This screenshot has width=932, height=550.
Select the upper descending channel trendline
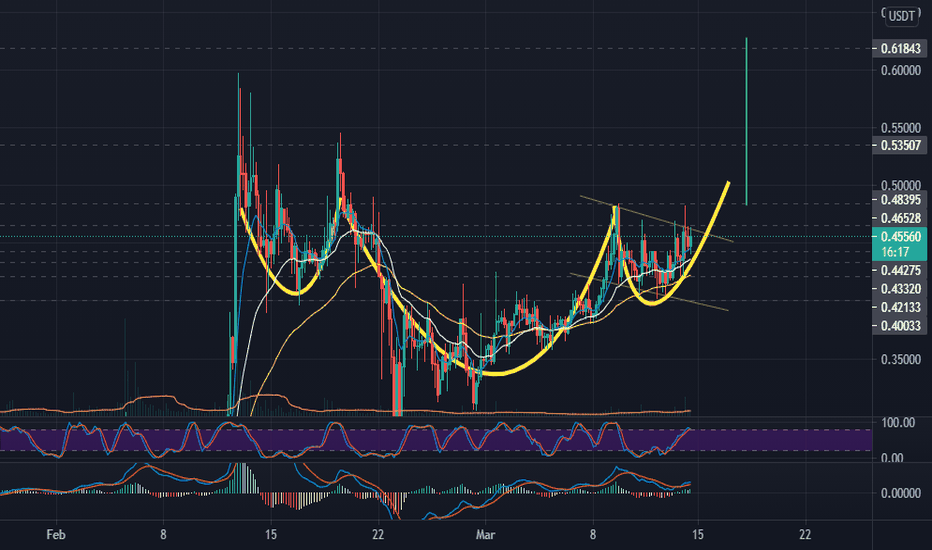pyautogui.click(x=657, y=218)
